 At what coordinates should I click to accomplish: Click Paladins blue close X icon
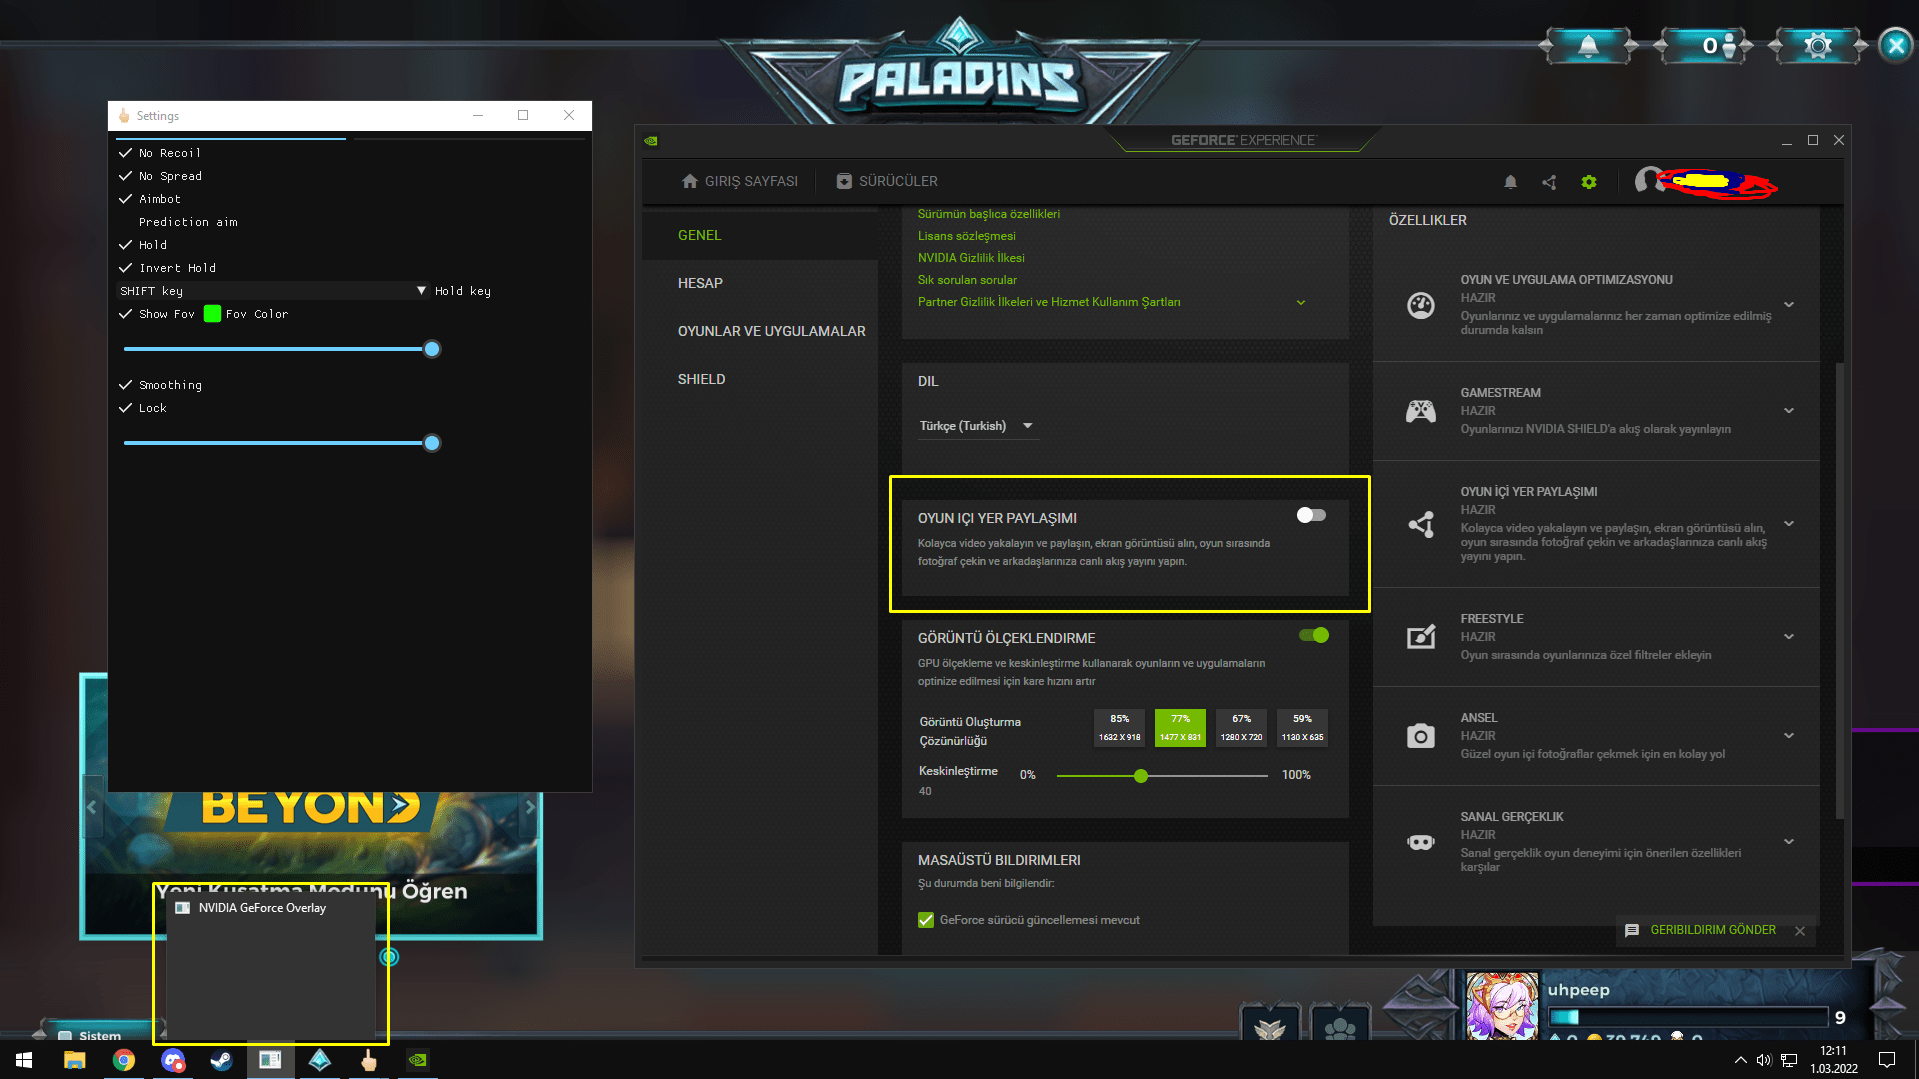(1896, 46)
